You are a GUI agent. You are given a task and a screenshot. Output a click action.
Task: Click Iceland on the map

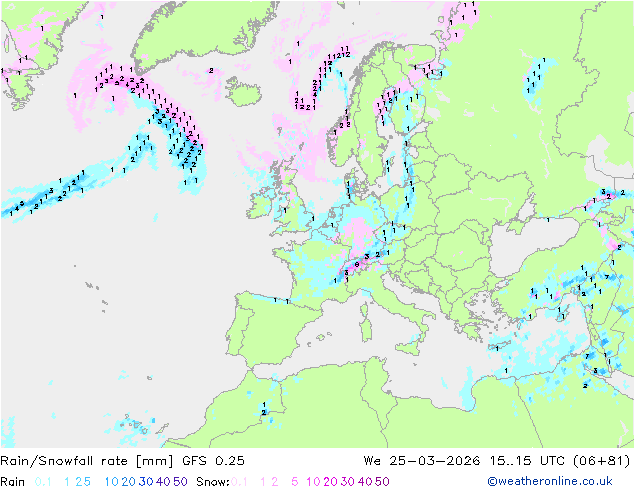coord(243,91)
